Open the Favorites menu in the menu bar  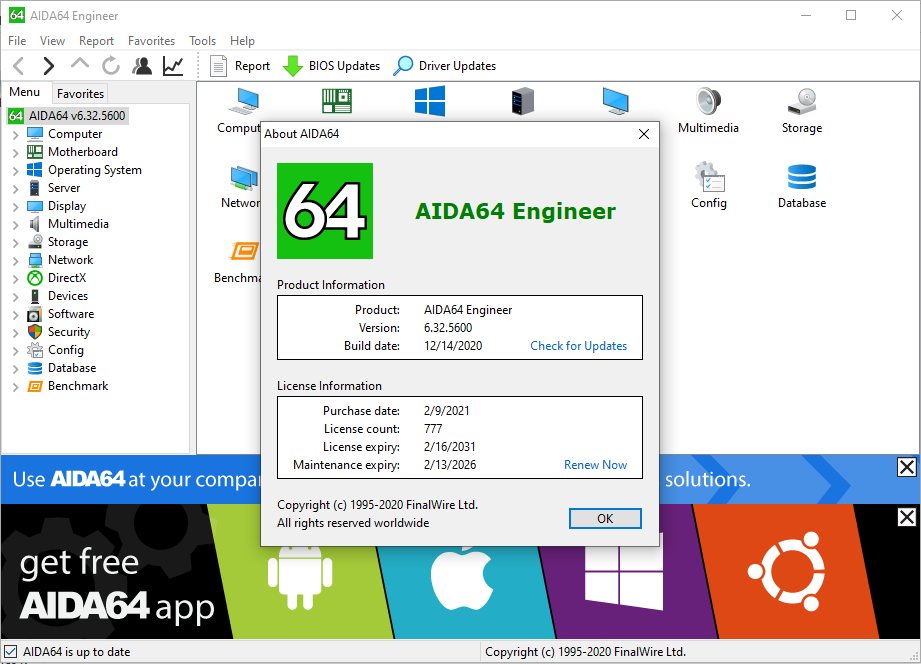pyautogui.click(x=152, y=41)
